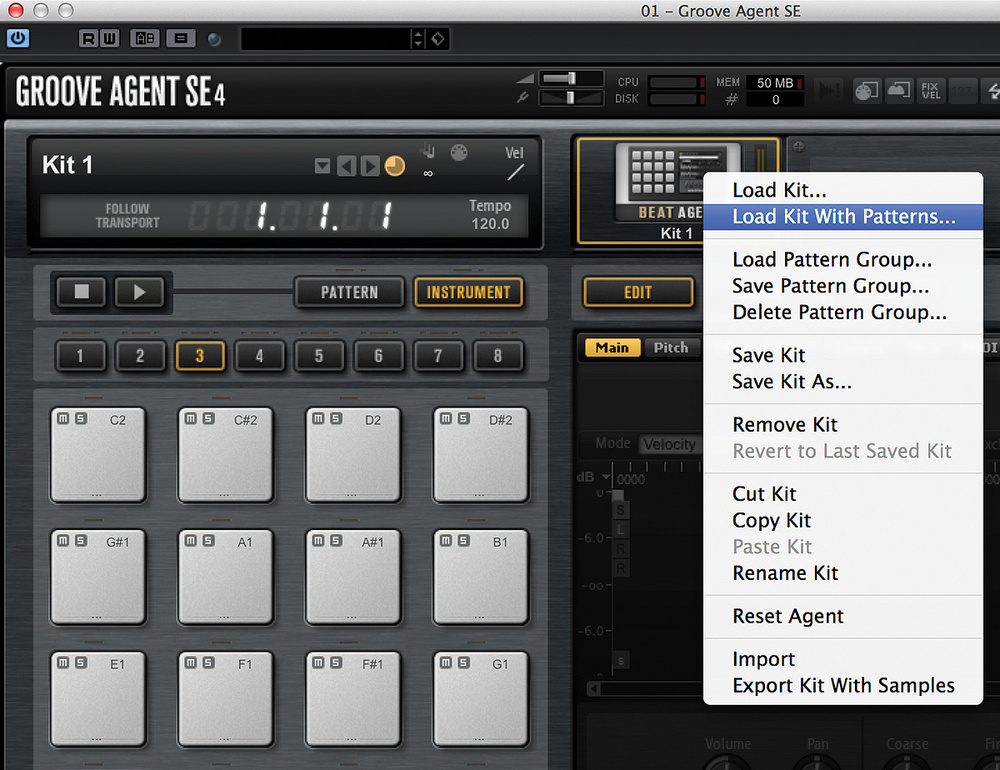Image resolution: width=1000 pixels, height=770 pixels.
Task: Mute the E1 pad
Action: pyautogui.click(x=63, y=663)
